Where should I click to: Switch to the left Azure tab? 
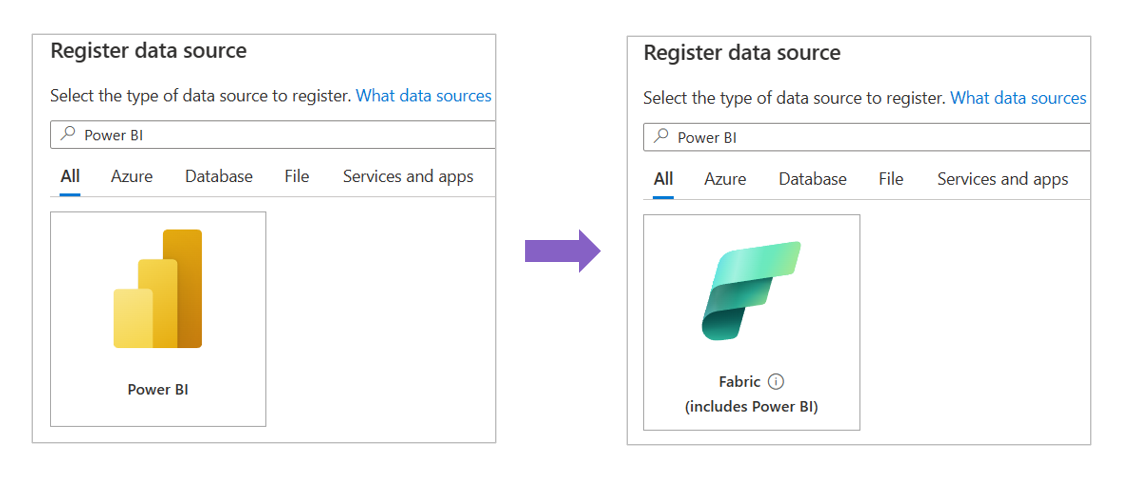[x=132, y=176]
